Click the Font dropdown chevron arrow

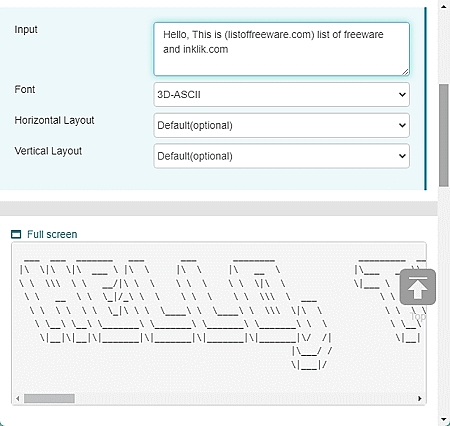click(x=402, y=95)
